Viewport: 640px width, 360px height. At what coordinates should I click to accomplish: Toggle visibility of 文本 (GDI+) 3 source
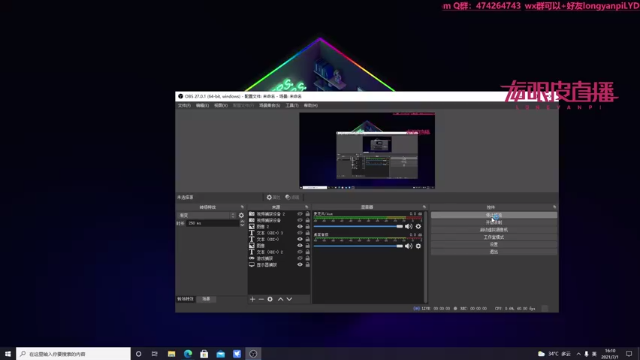(x=300, y=233)
